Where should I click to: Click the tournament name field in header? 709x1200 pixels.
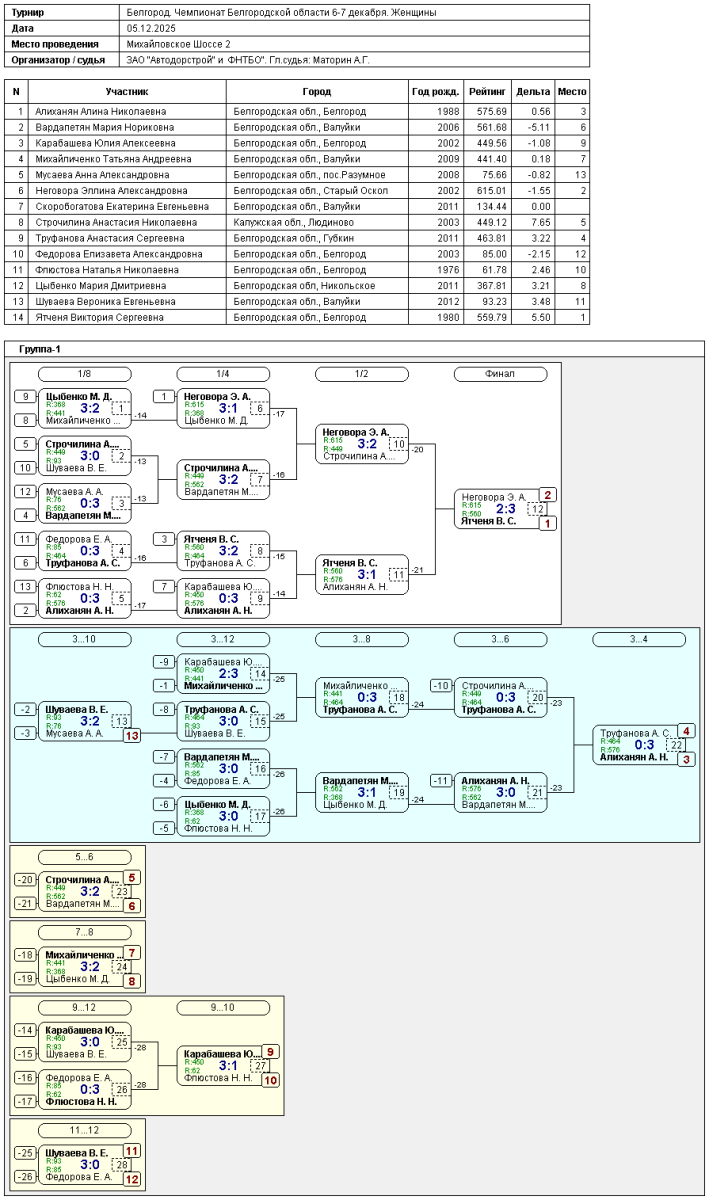coord(354,13)
